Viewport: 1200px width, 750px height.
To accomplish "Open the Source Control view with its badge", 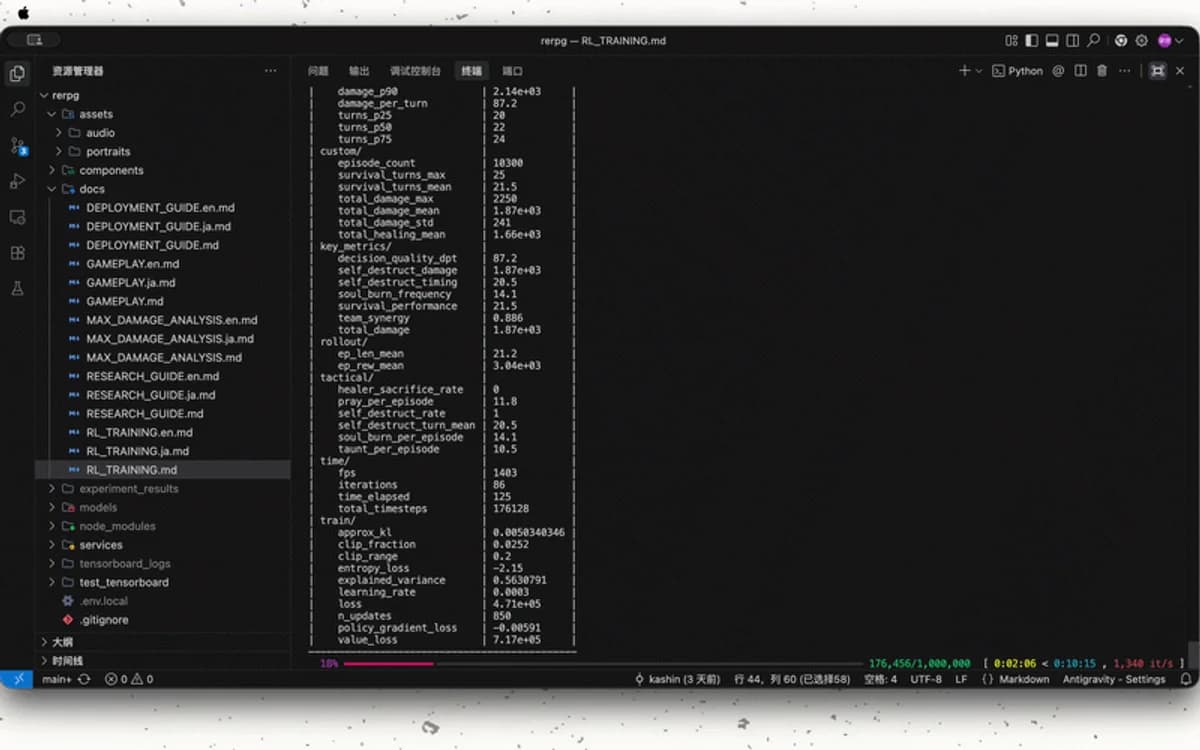I will (x=18, y=145).
